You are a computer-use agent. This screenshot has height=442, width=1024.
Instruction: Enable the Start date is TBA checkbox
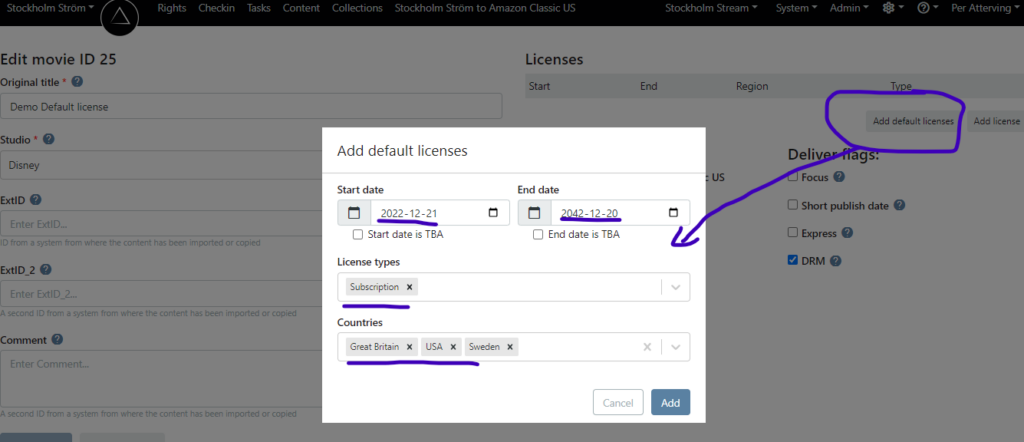pos(358,235)
